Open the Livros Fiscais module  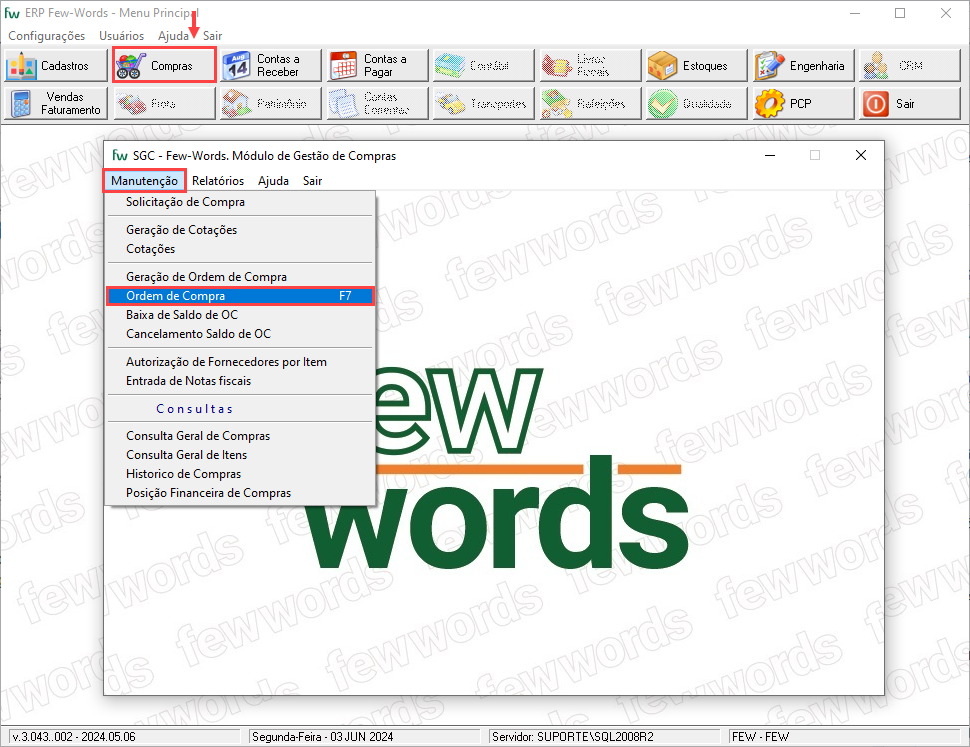(x=591, y=66)
